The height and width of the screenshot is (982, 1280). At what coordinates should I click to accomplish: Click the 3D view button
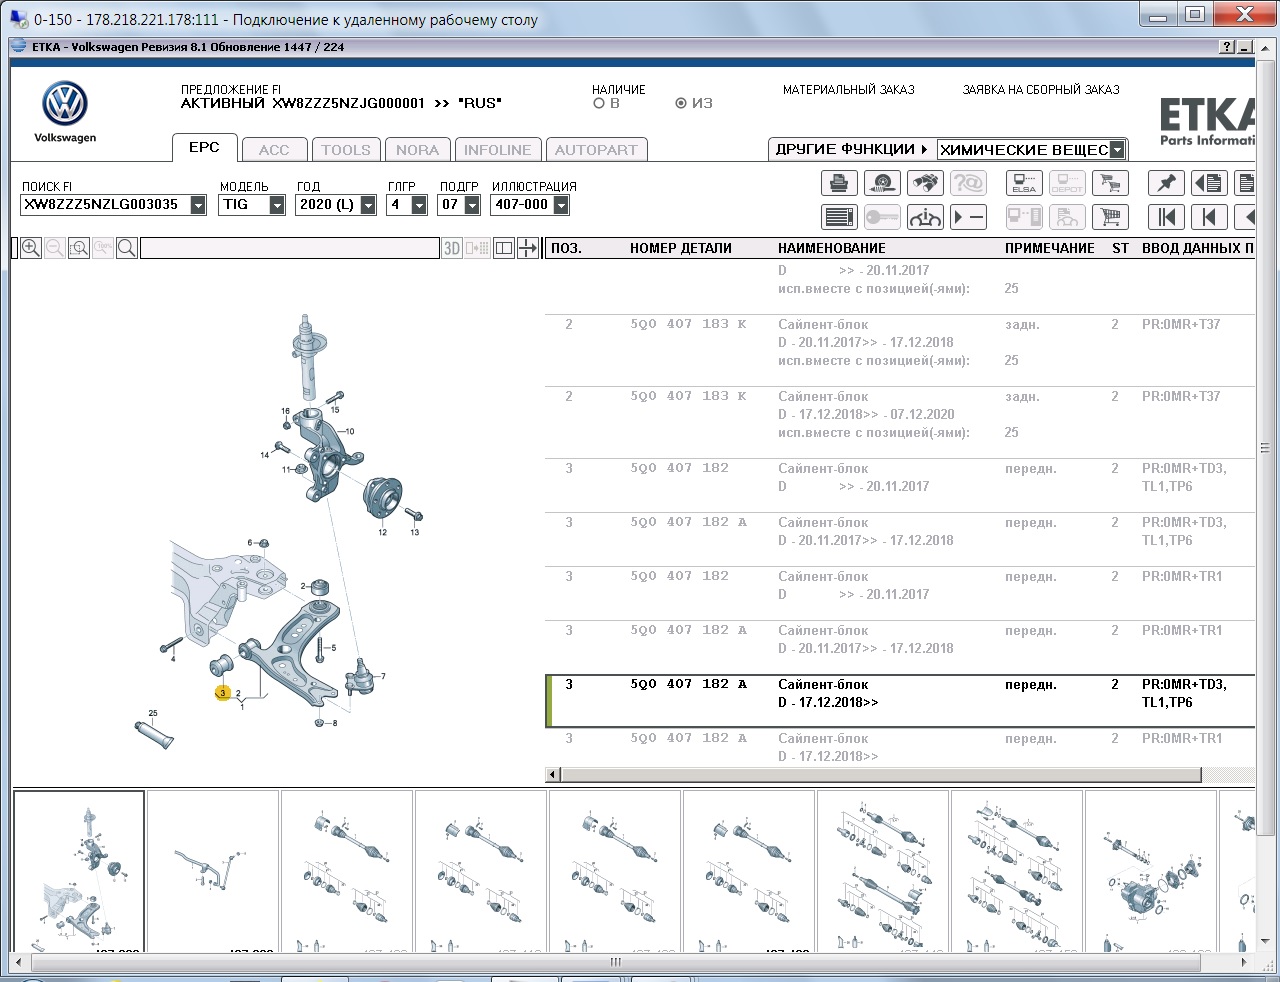tap(452, 248)
